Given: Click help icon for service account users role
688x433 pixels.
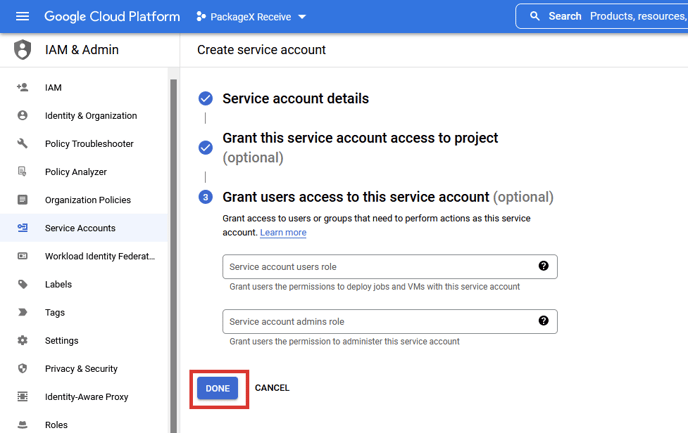Looking at the screenshot, I should (x=543, y=266).
